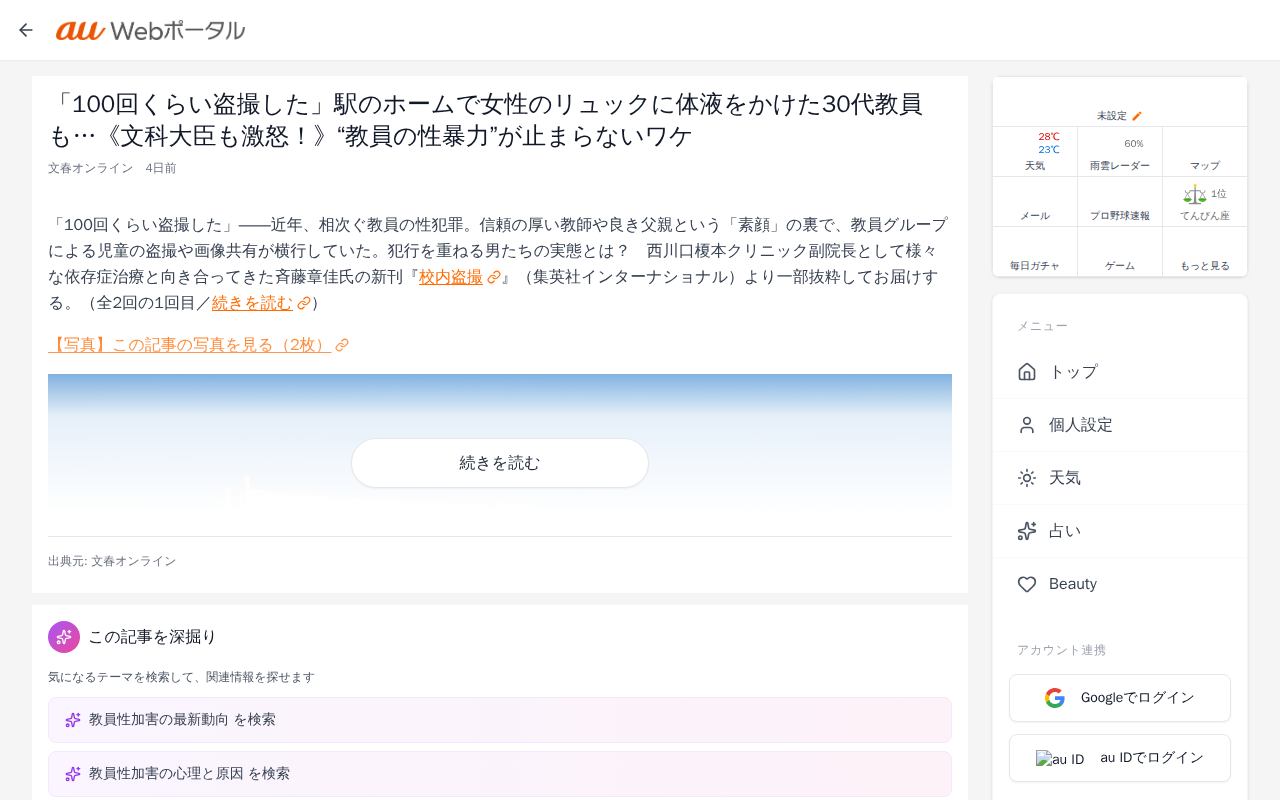Image resolution: width=1280 pixels, height=800 pixels.
Task: Select 個人設定 menu item
Action: click(x=1120, y=425)
